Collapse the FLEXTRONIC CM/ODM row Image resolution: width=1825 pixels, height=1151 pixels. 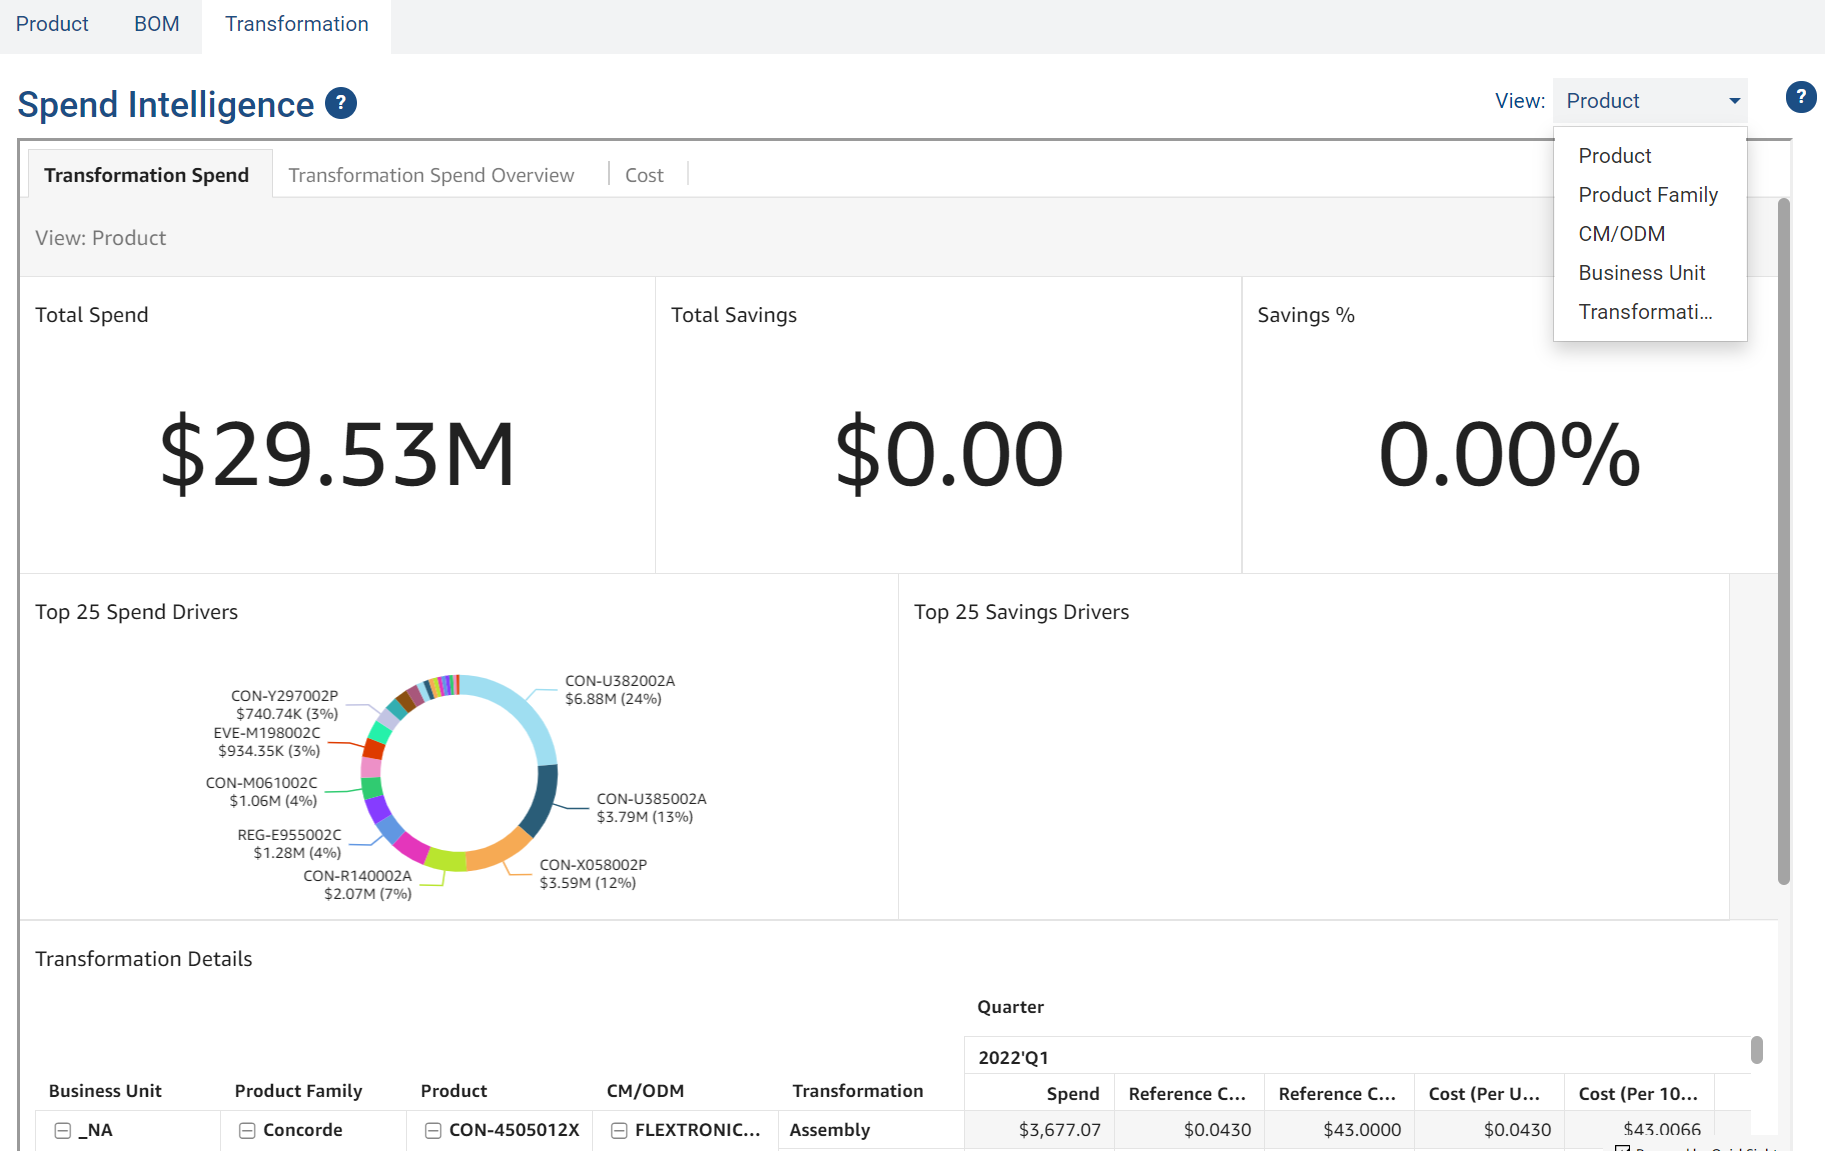tap(619, 1130)
